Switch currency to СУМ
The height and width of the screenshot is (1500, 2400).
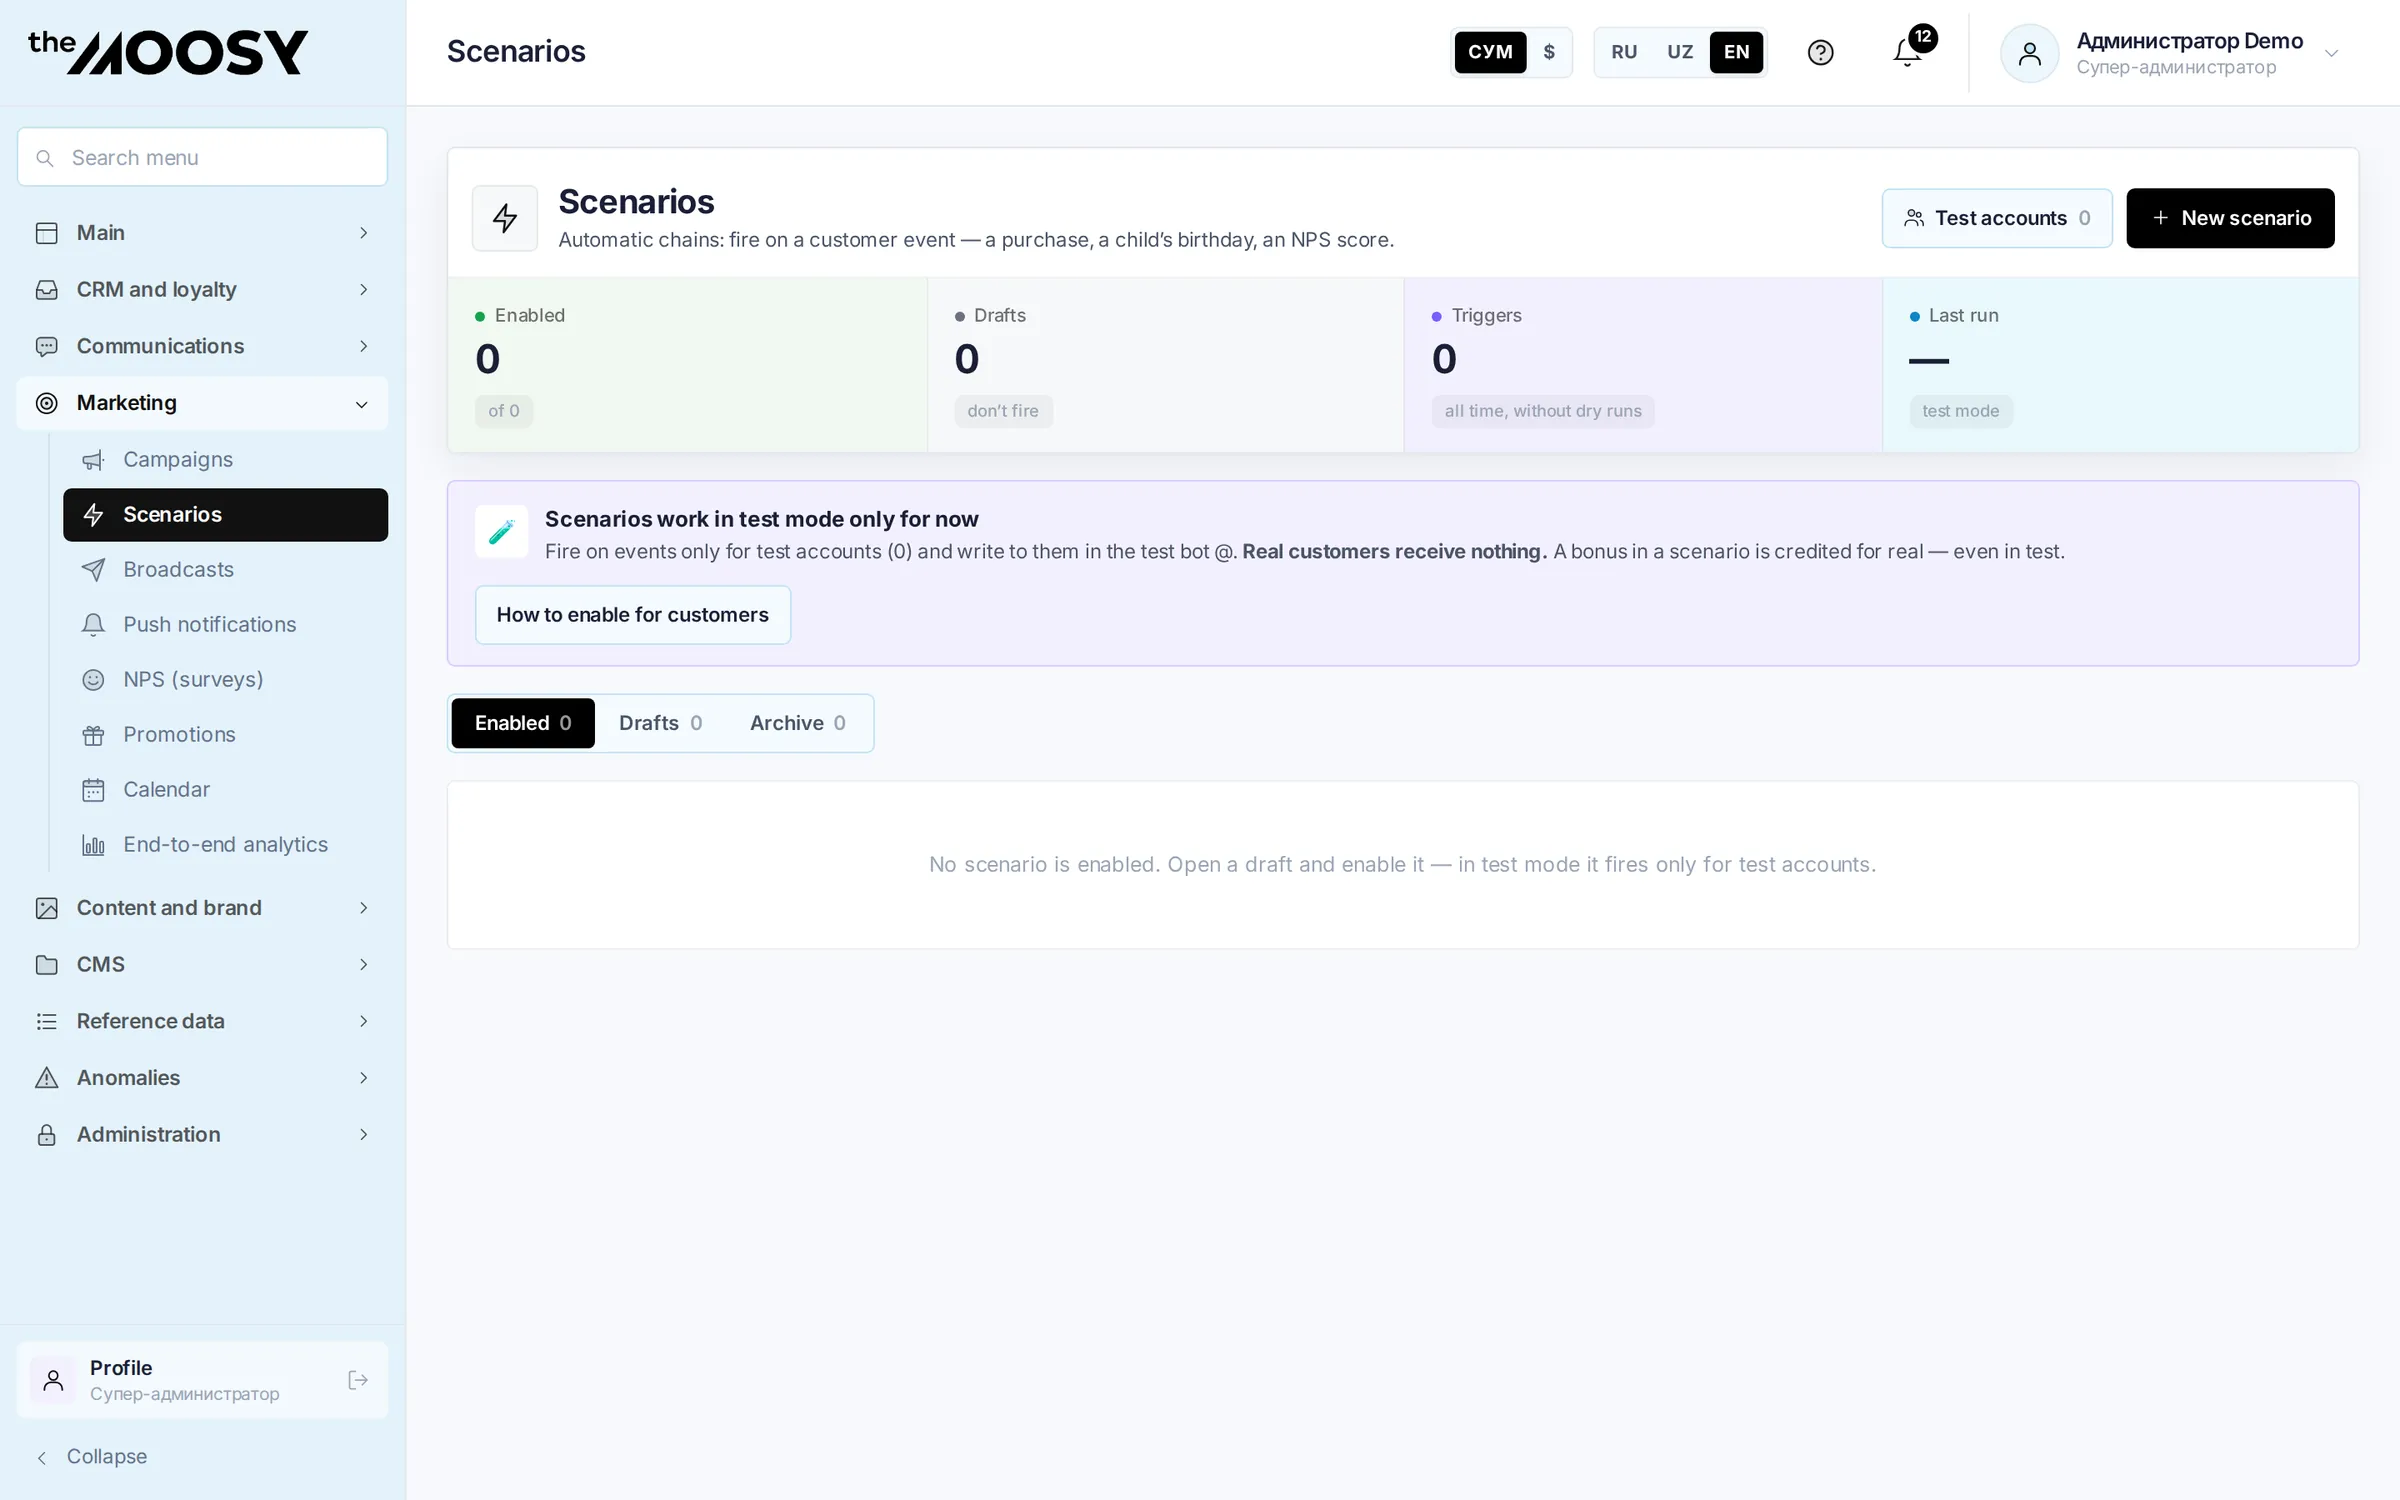pyautogui.click(x=1490, y=52)
